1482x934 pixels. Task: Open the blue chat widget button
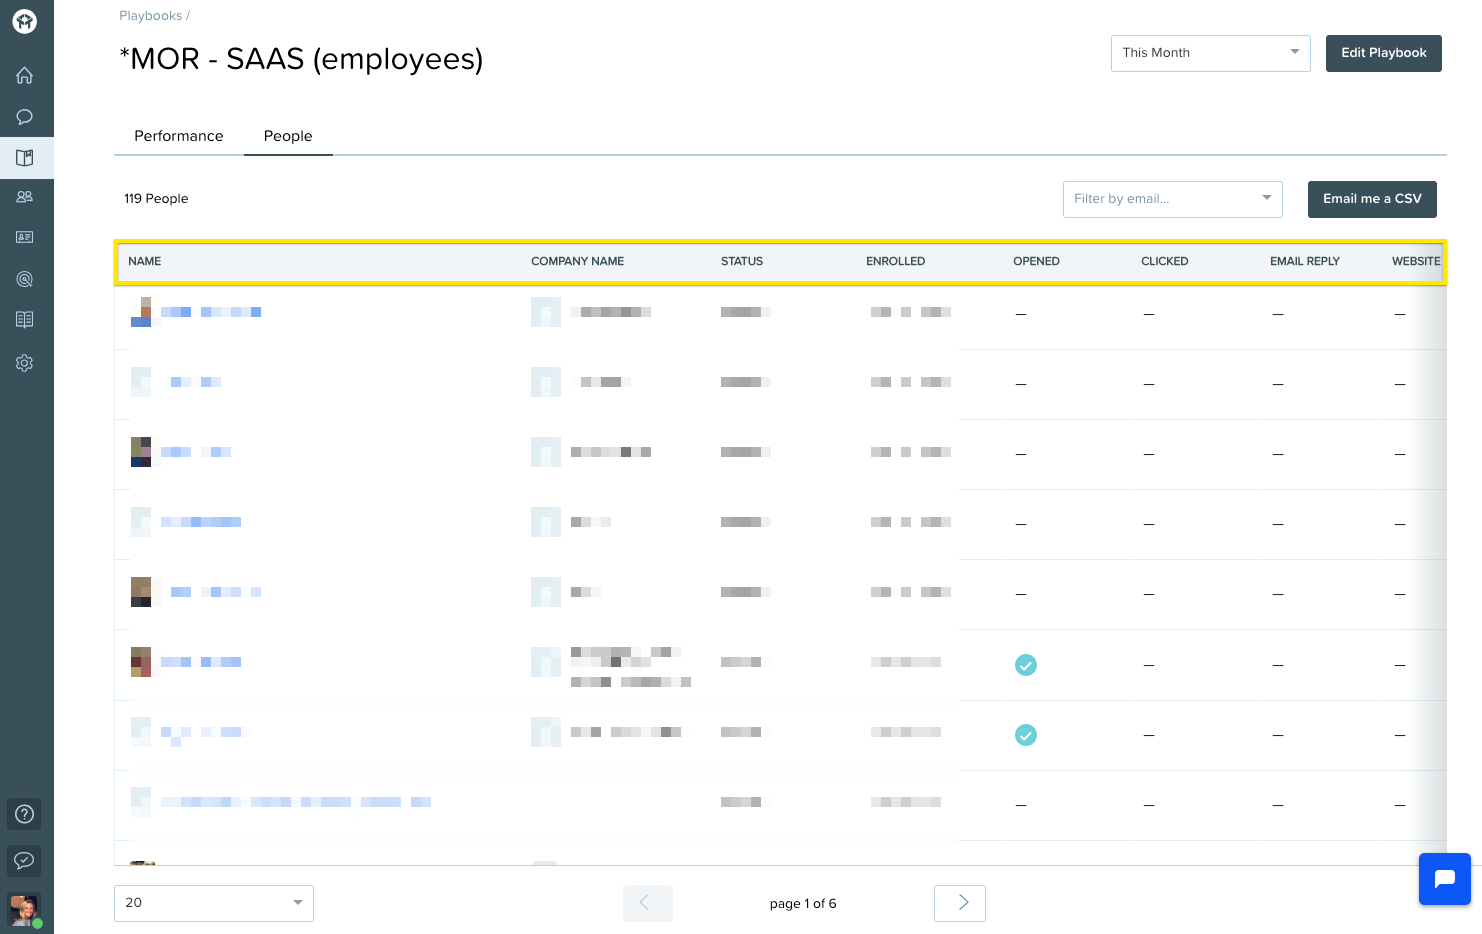click(1445, 879)
